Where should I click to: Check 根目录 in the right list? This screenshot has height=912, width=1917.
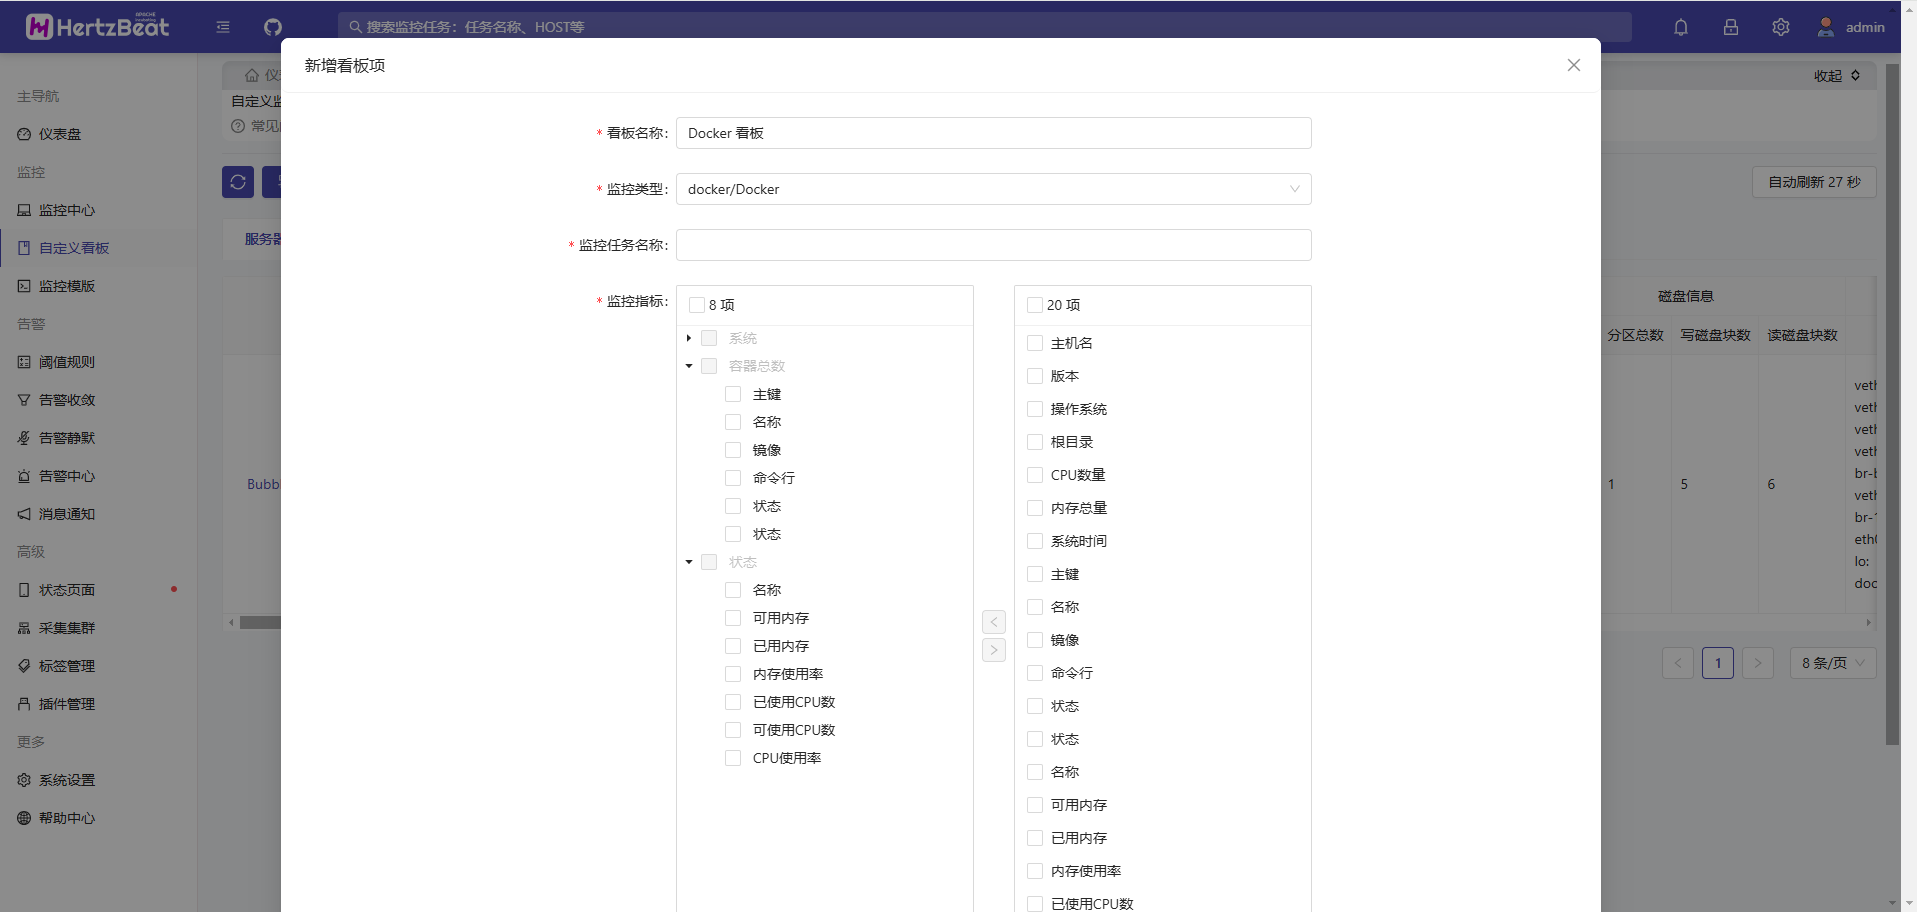pos(1035,442)
